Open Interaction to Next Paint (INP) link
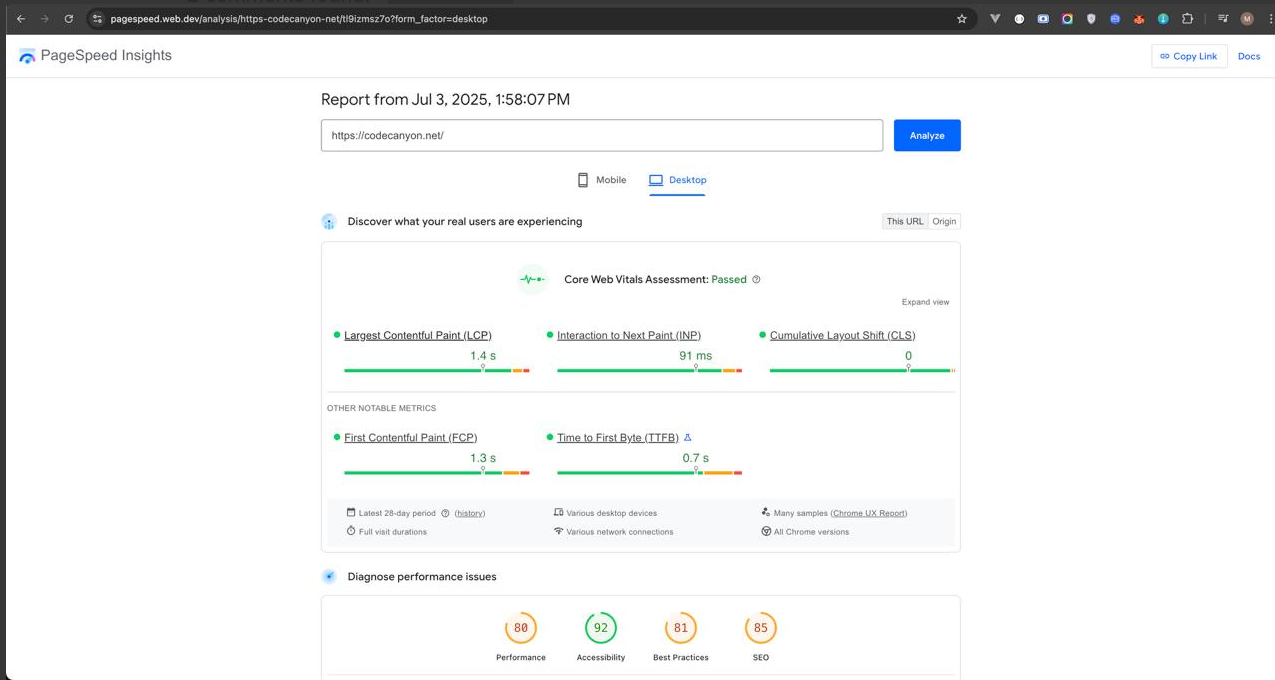 pos(629,335)
